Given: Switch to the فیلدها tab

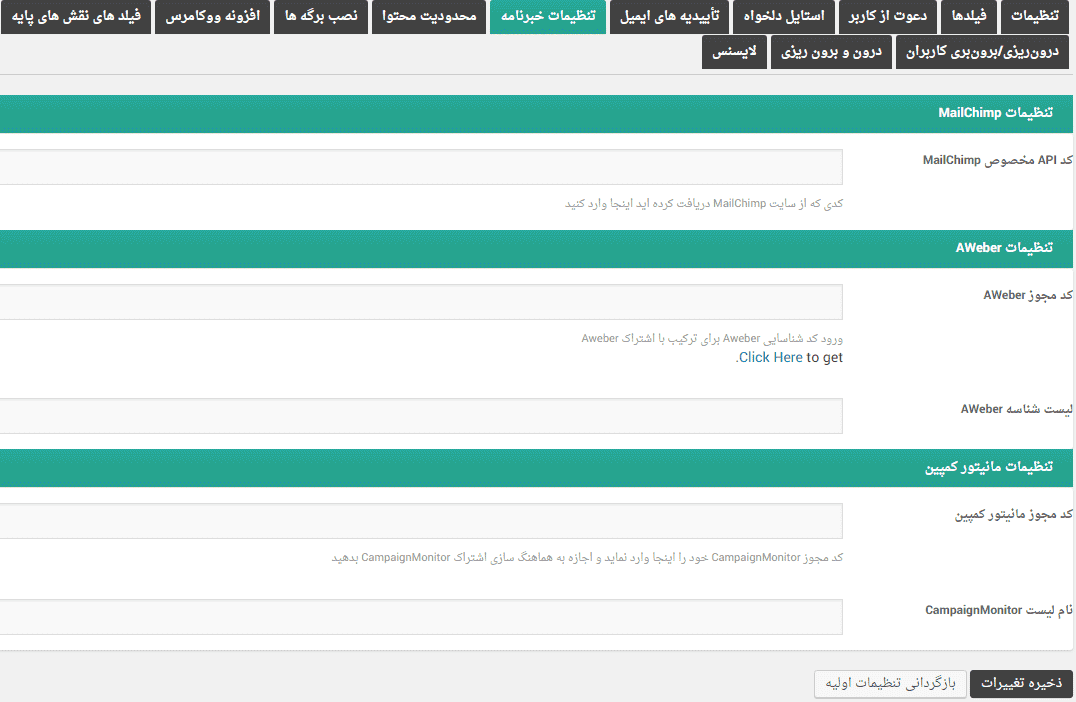Looking at the screenshot, I should click(969, 16).
